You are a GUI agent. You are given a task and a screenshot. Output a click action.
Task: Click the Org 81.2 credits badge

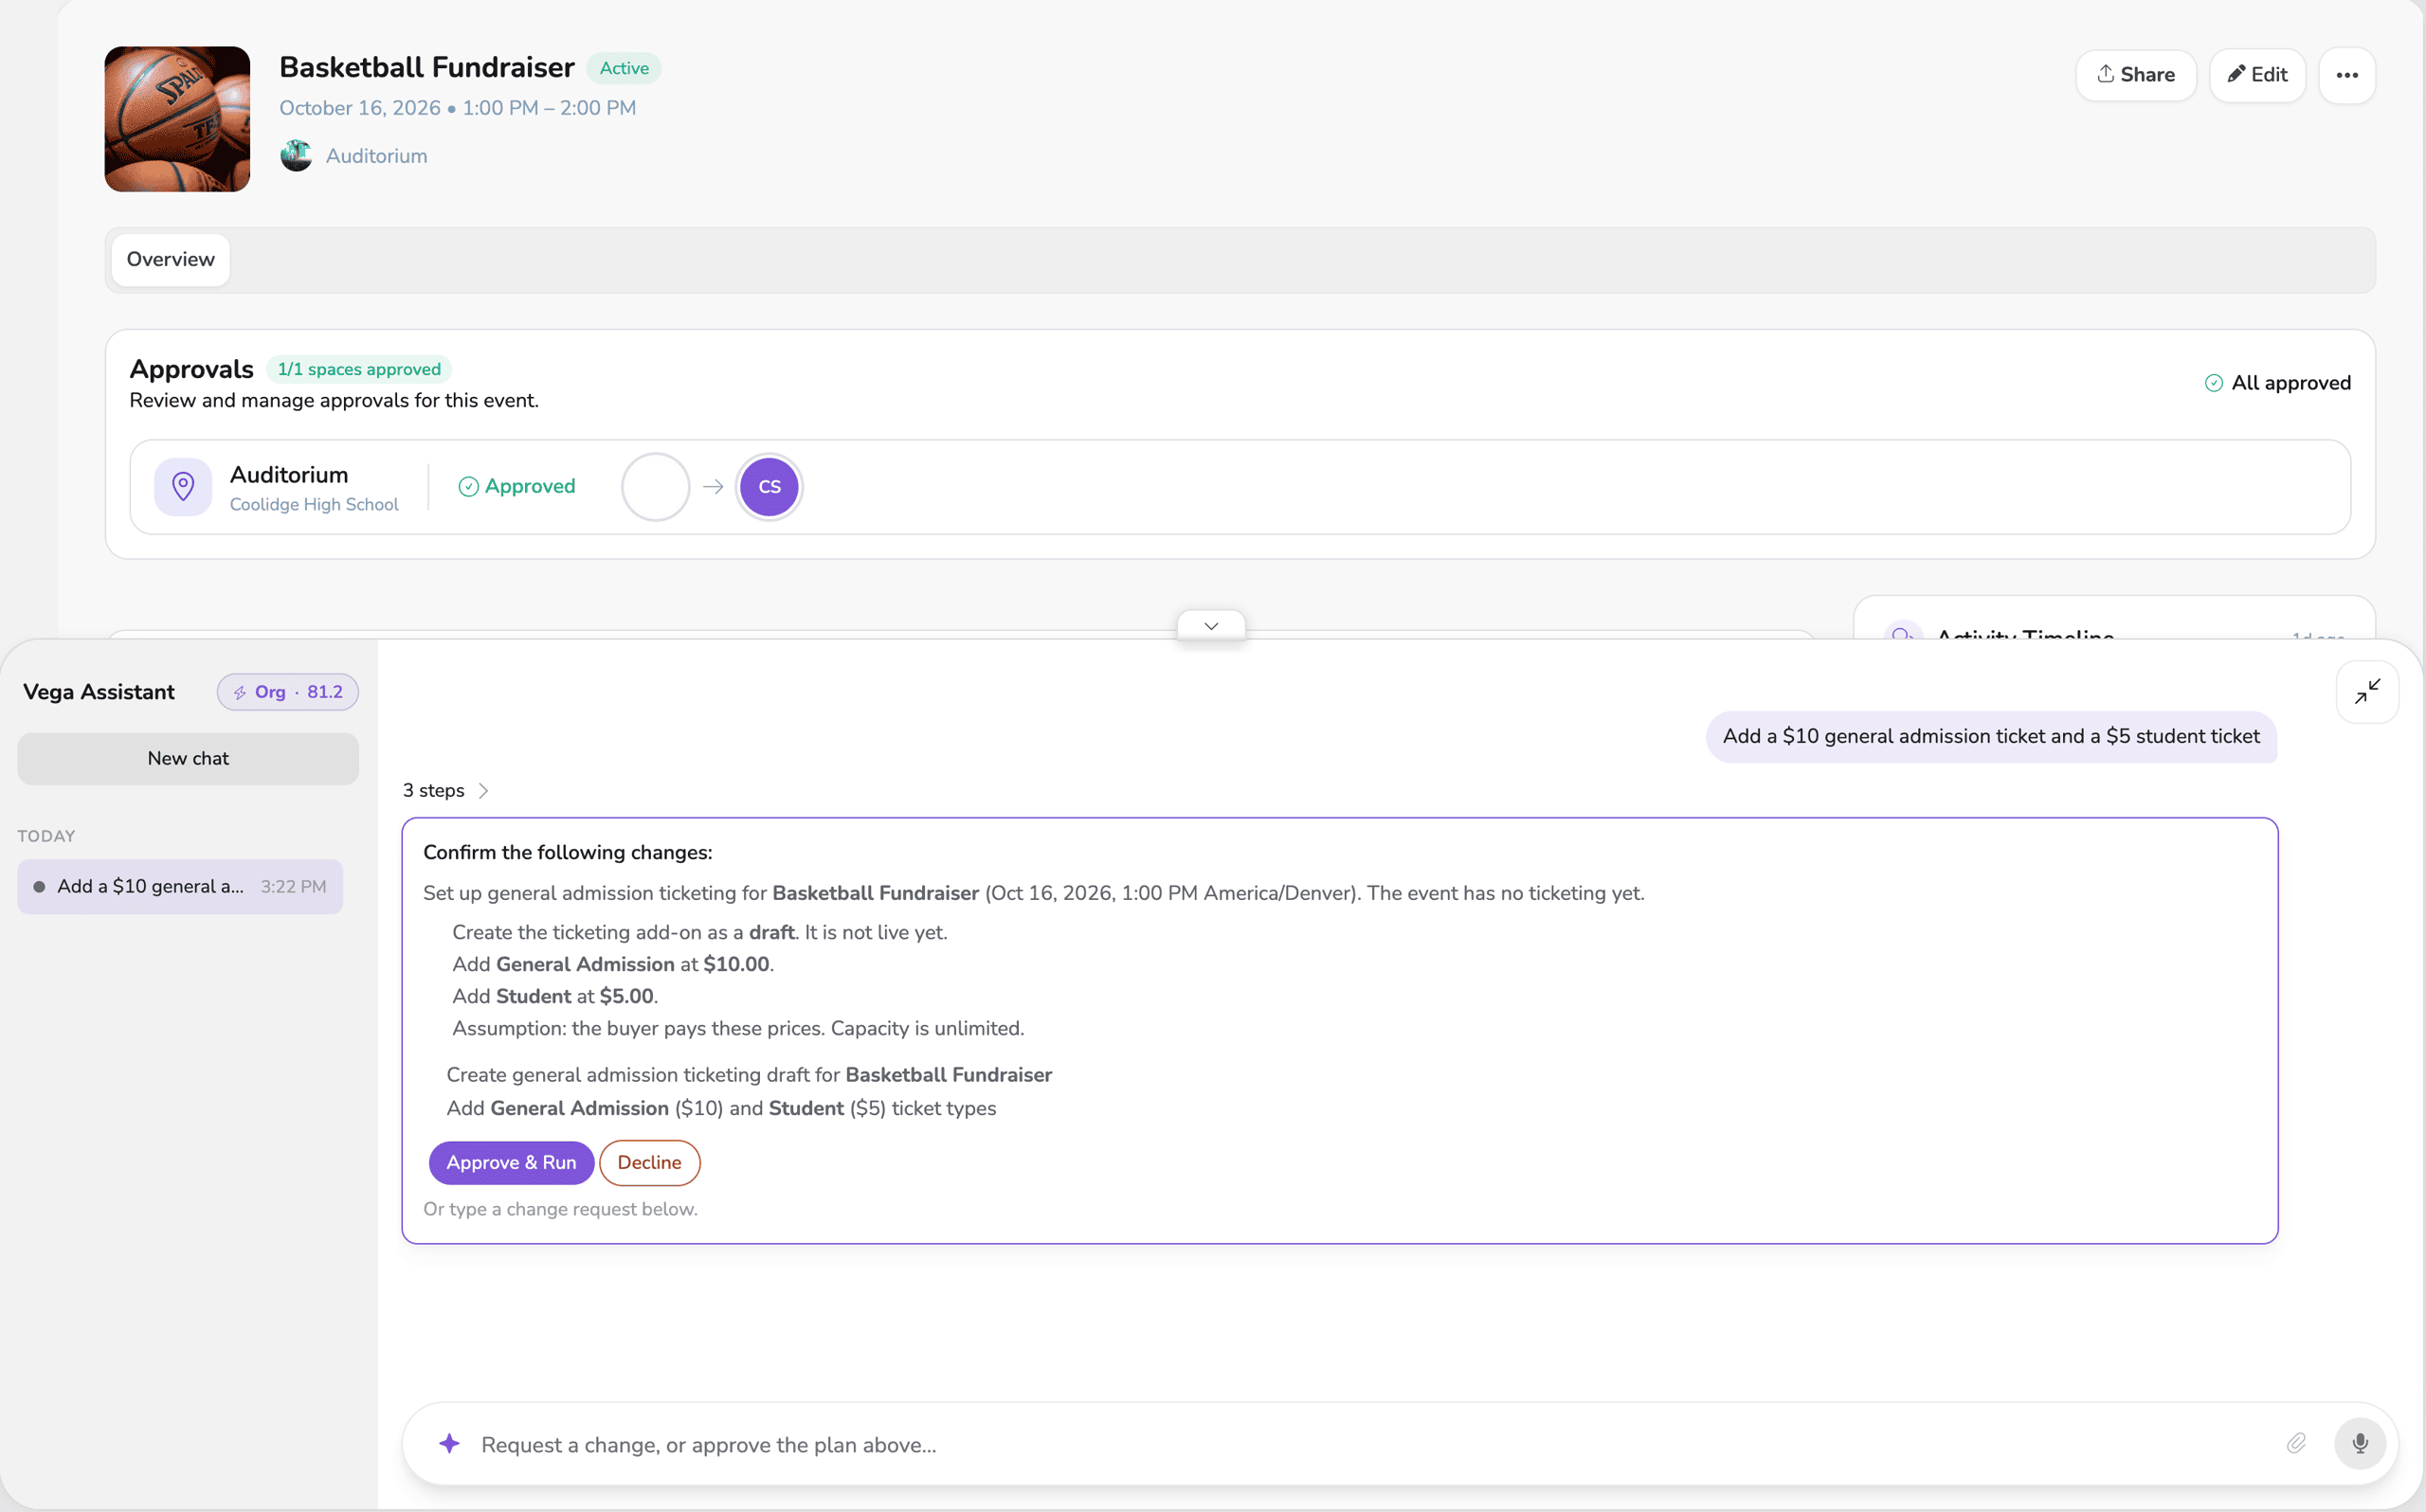pos(288,692)
